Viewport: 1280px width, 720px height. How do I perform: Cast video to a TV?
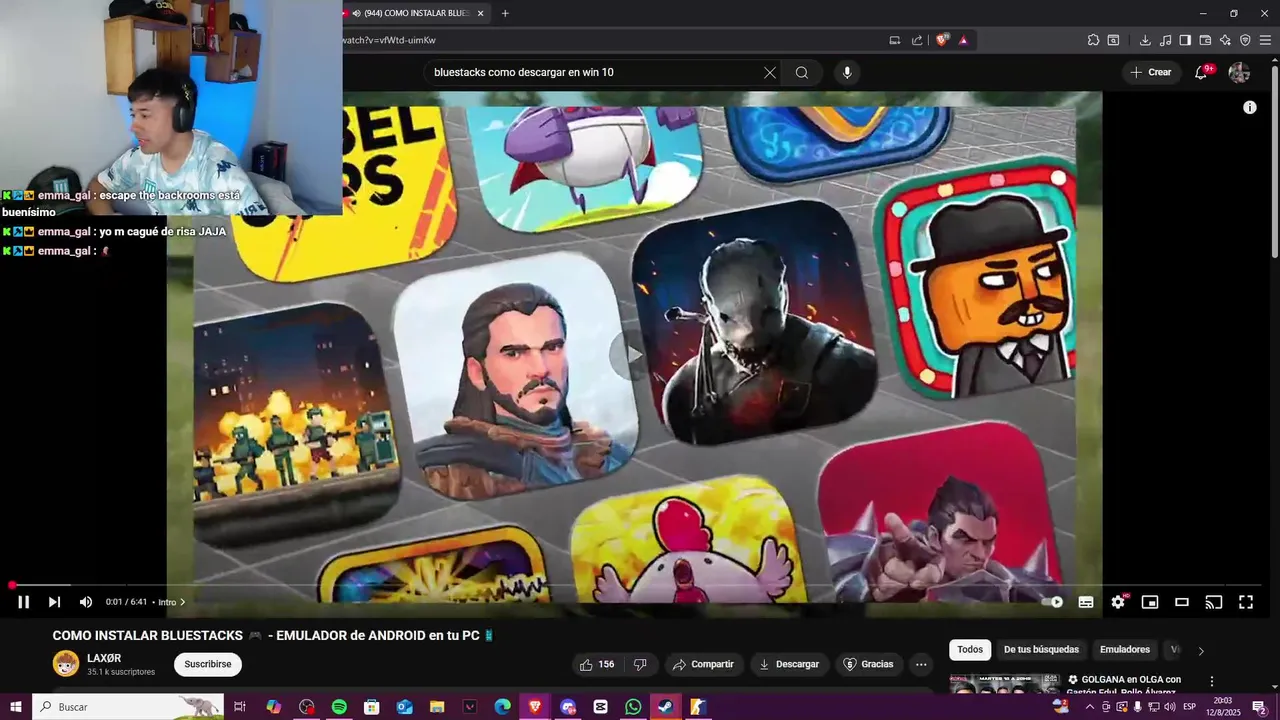pos(1214,602)
